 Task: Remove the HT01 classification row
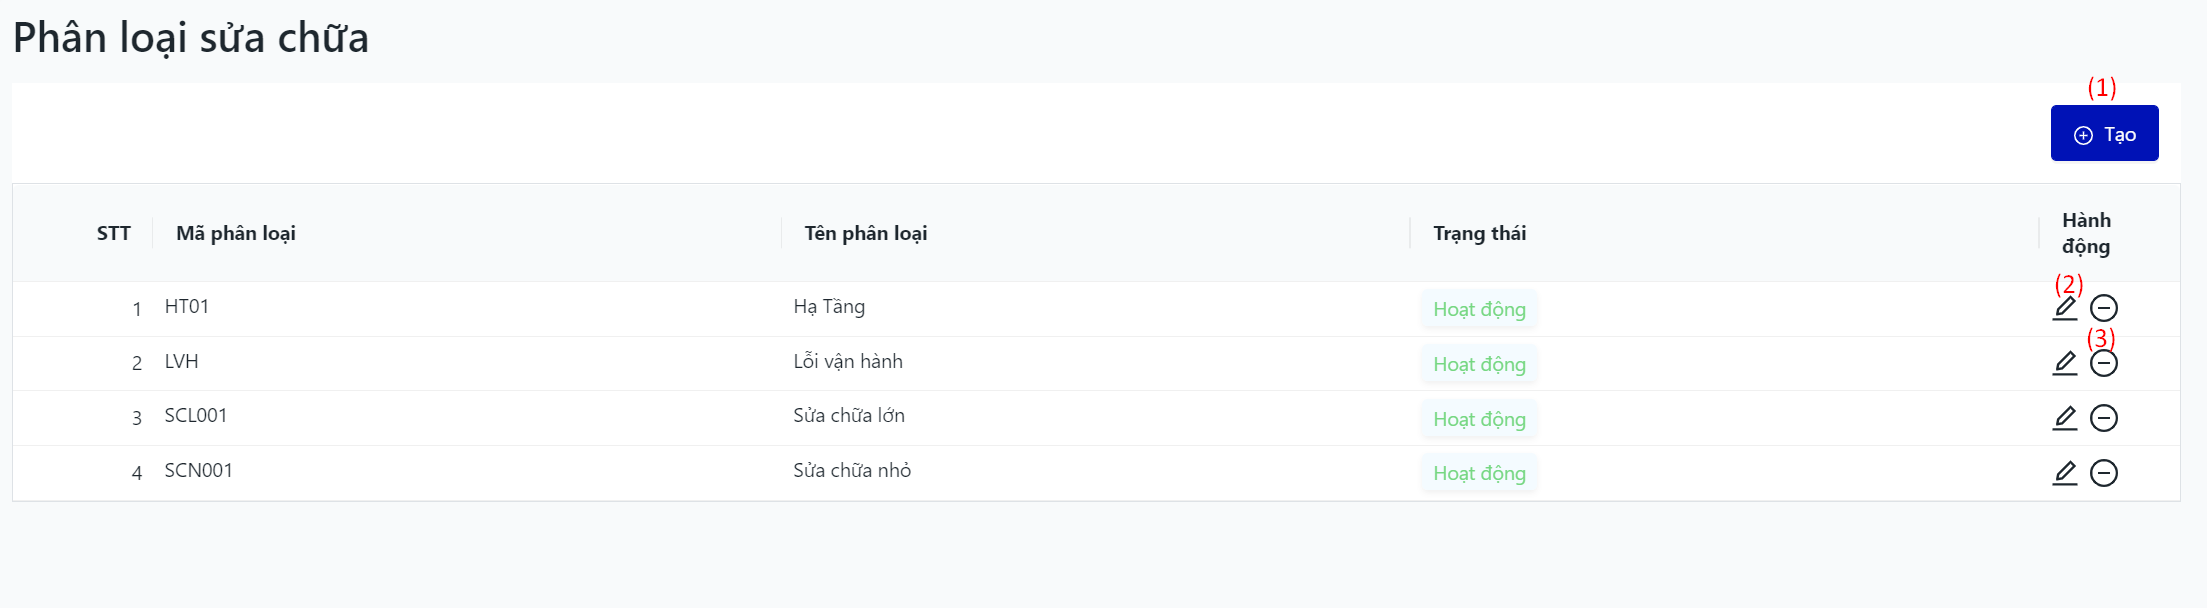[2104, 308]
